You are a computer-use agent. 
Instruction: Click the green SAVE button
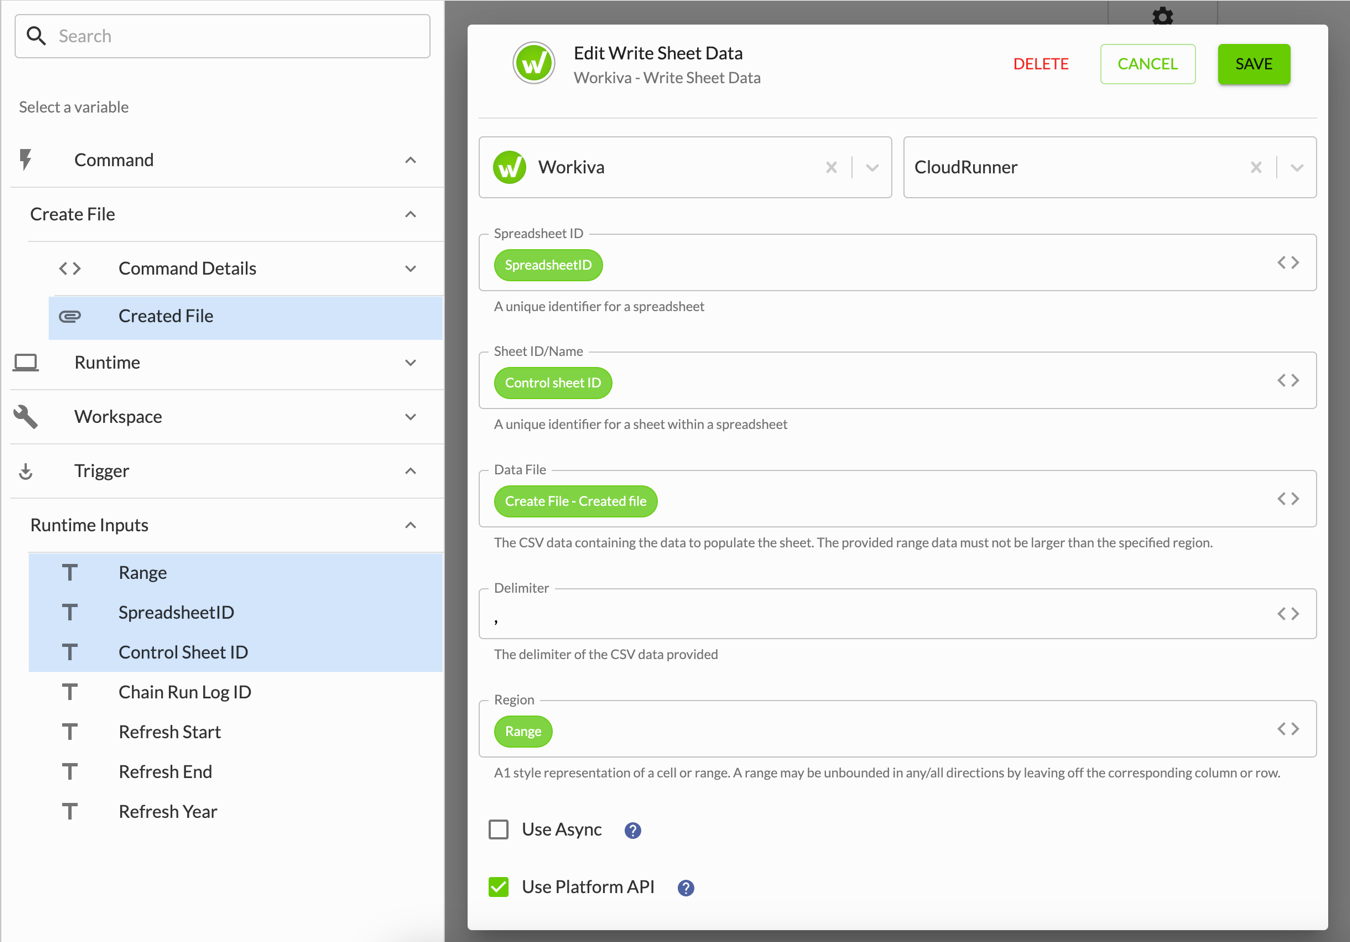click(1254, 64)
